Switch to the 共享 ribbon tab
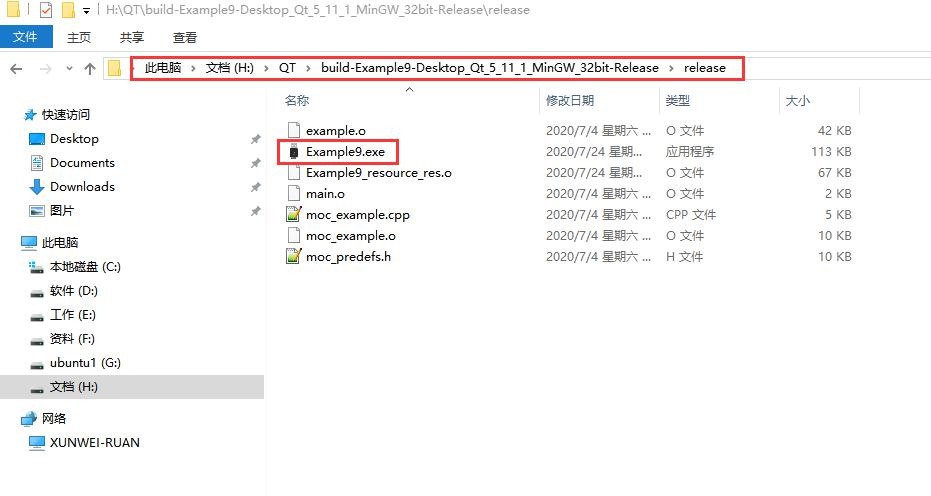This screenshot has width=931, height=496. [x=132, y=37]
